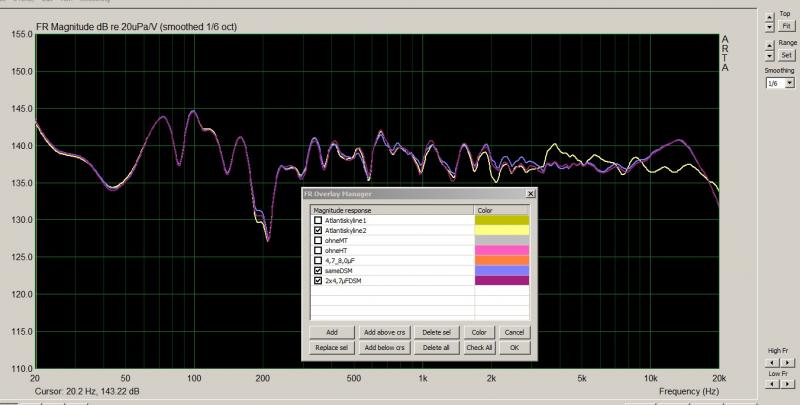The width and height of the screenshot is (800, 405).
Task: Click the 2x4,7µFDSM purple color swatch
Action: point(503,281)
